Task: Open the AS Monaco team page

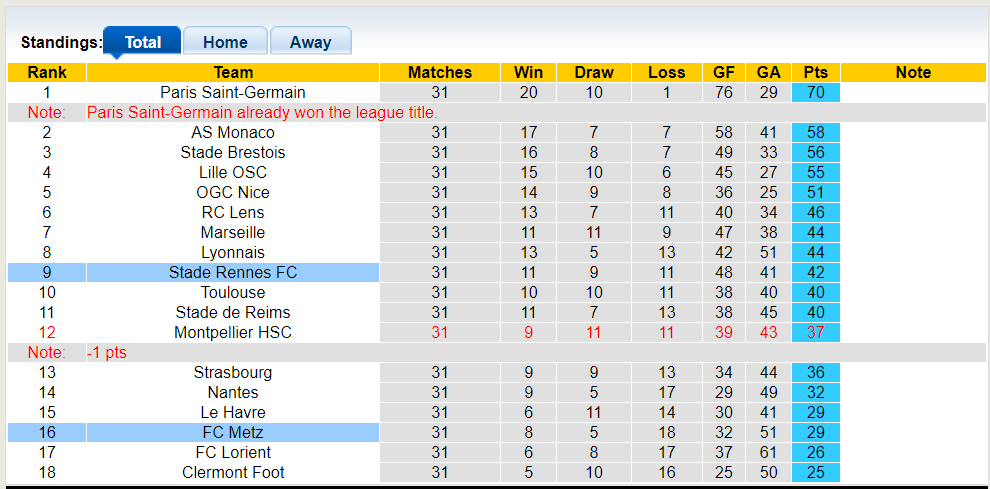Action: coord(233,132)
